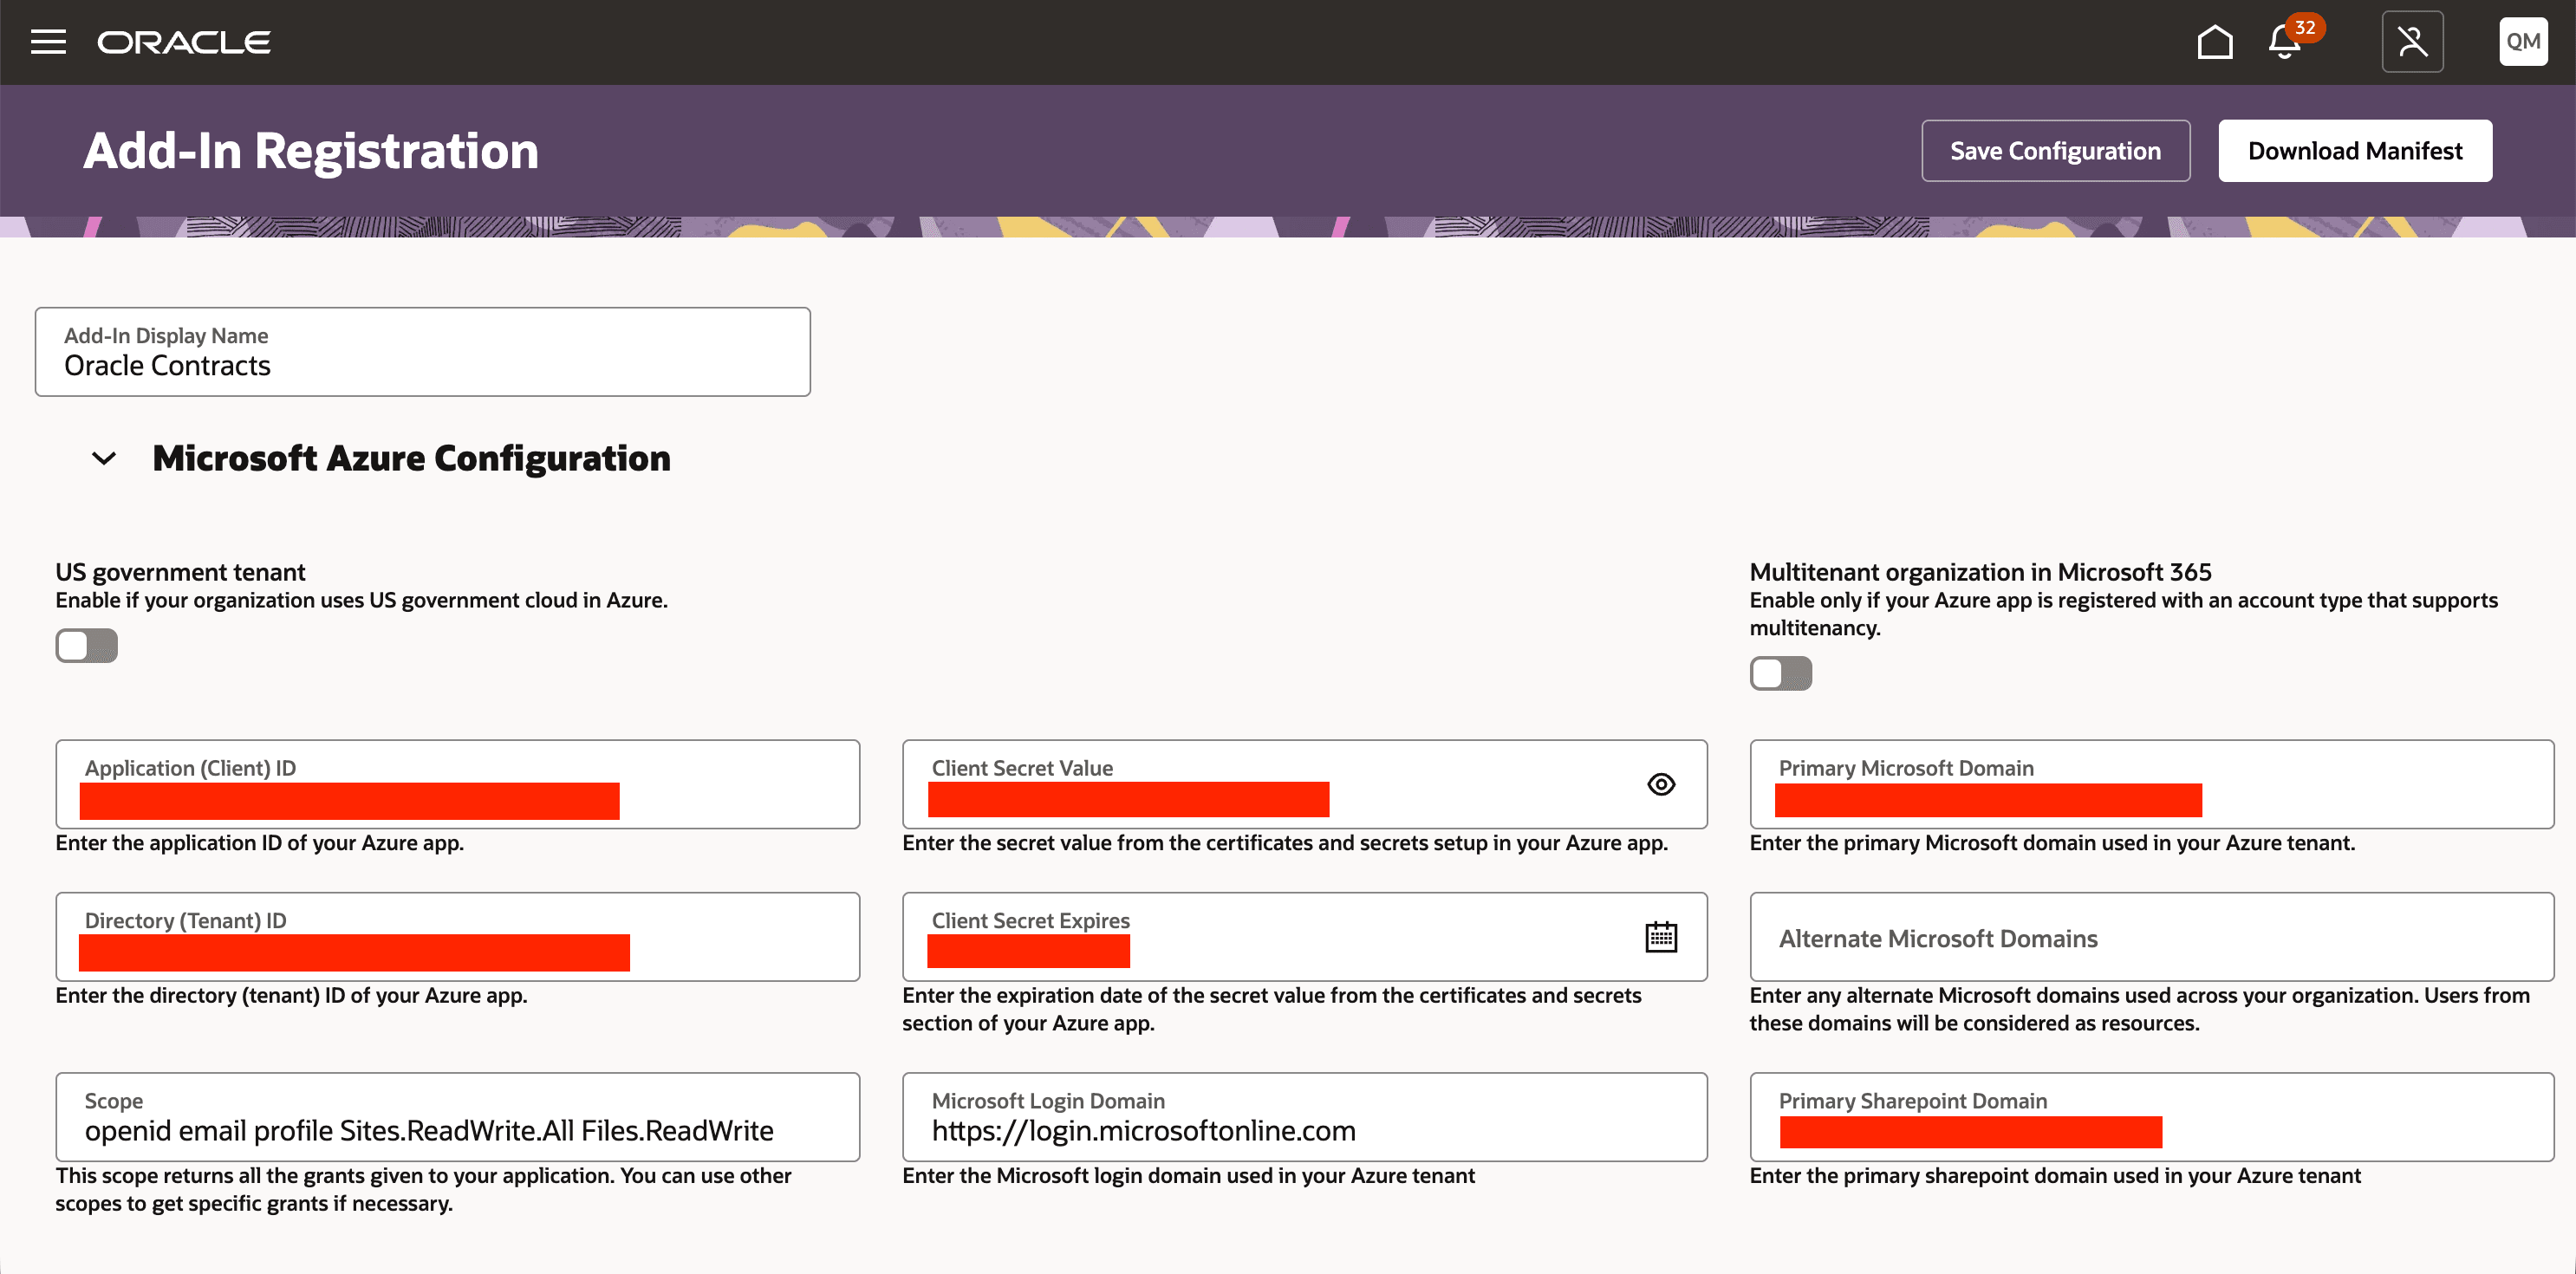Click the accessibility person icon in header
Image resolution: width=2576 pixels, height=1274 pixels.
coord(2412,42)
